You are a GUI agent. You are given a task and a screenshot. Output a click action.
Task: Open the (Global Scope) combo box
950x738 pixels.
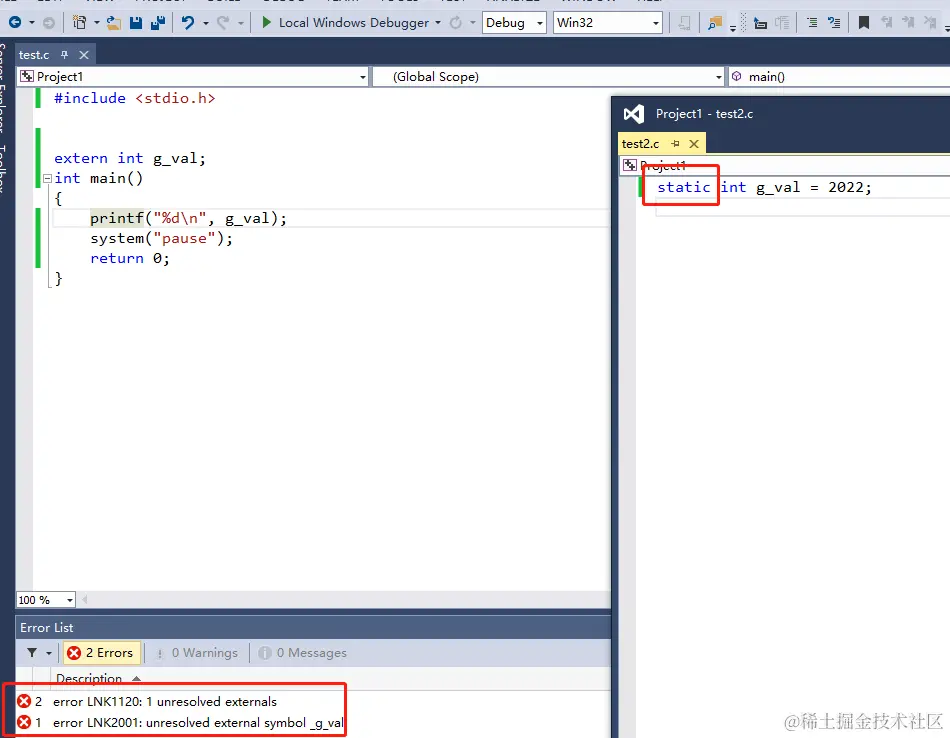pyautogui.click(x=549, y=76)
